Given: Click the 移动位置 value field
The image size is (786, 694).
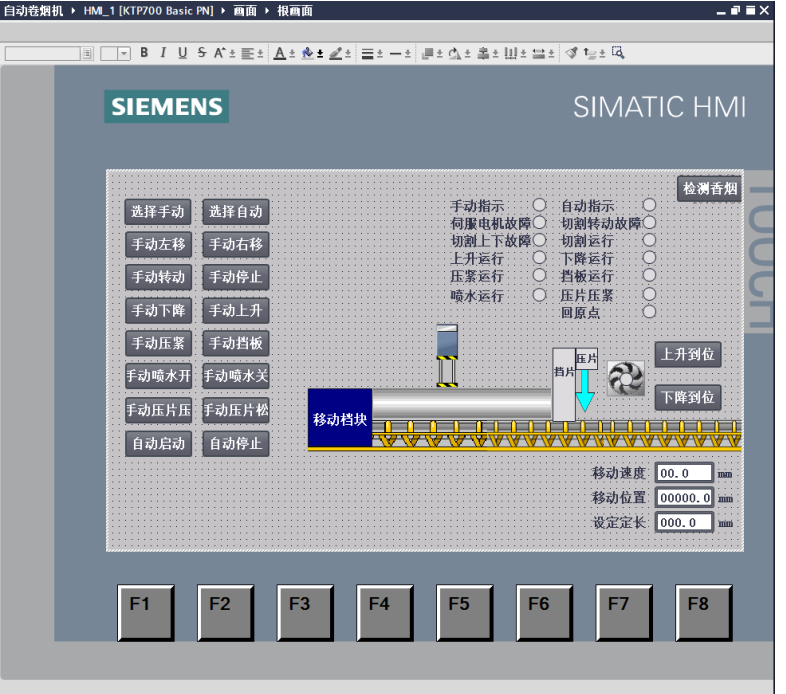Looking at the screenshot, I should [x=684, y=497].
